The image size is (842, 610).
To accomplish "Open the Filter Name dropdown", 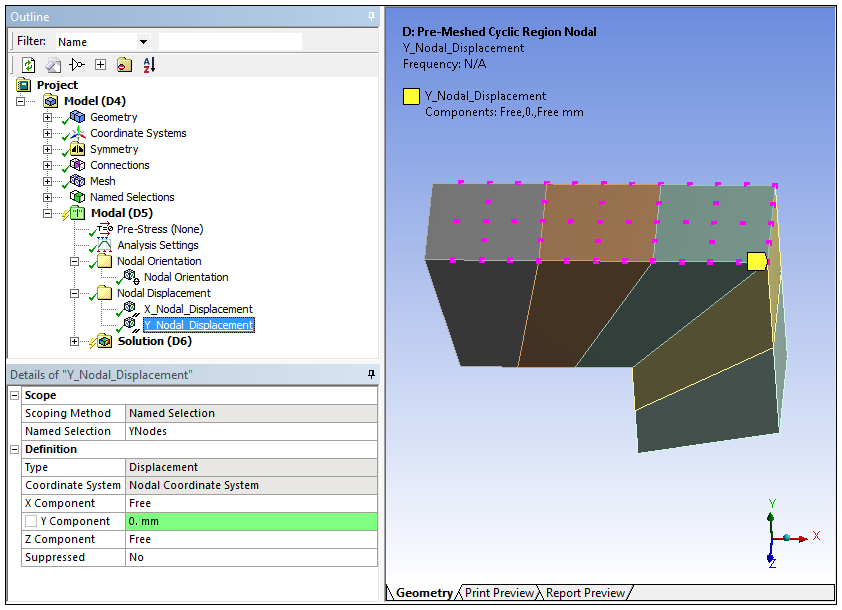I will pos(143,42).
